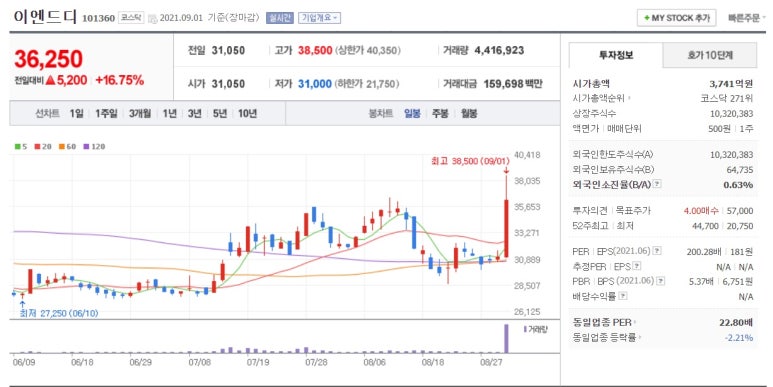
Task: Click target price 57,000
Action: (x=739, y=211)
